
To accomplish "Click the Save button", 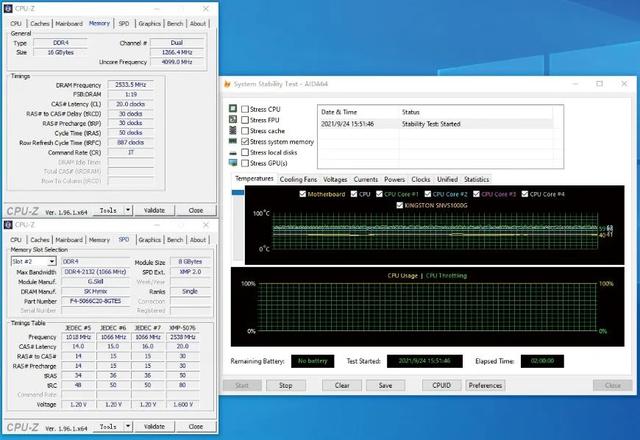I will point(385,385).
